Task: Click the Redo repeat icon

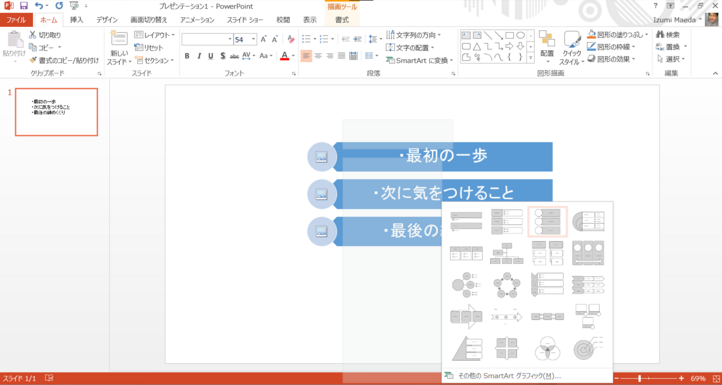Action: [x=59, y=6]
